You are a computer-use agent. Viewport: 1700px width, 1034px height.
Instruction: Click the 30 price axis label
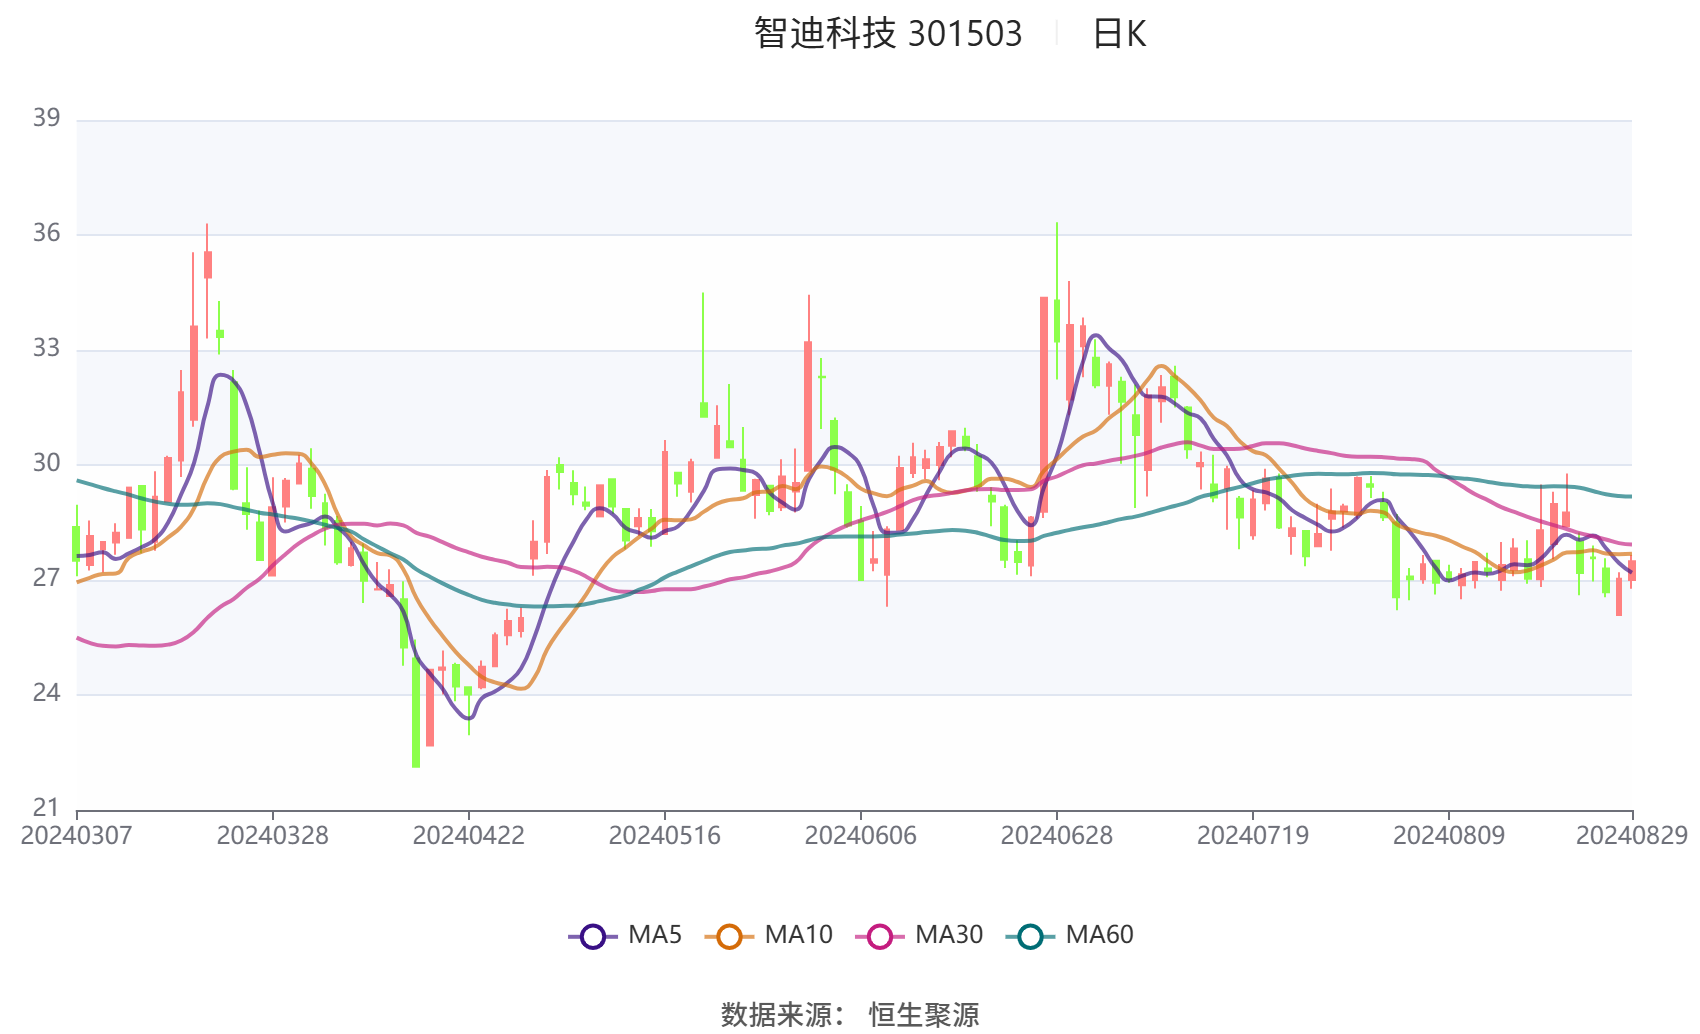pos(46,463)
